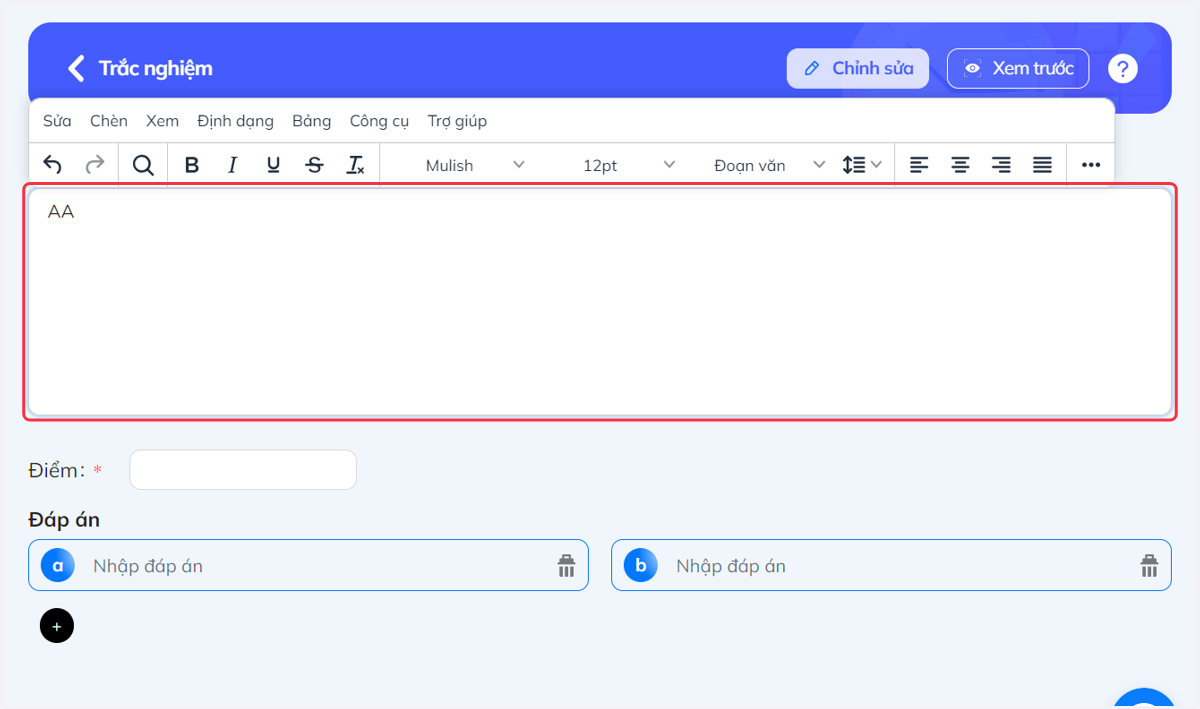Delete answer b with trash icon
This screenshot has width=1200, height=709.
pos(1149,566)
